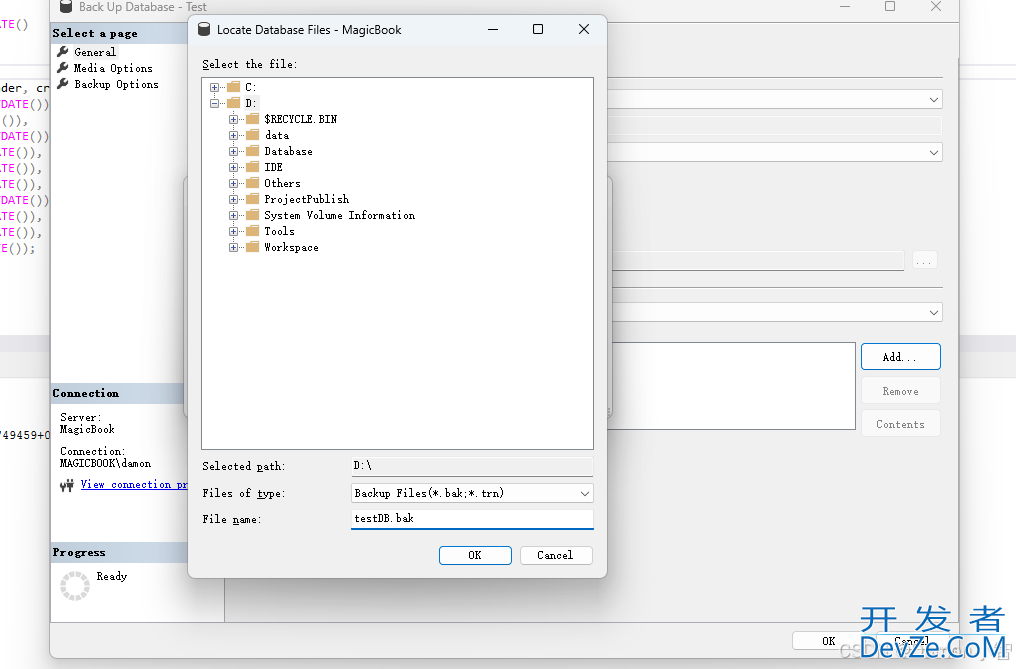The image size is (1016, 669).
Task: Click the Workspace folder icon
Action: 253,247
